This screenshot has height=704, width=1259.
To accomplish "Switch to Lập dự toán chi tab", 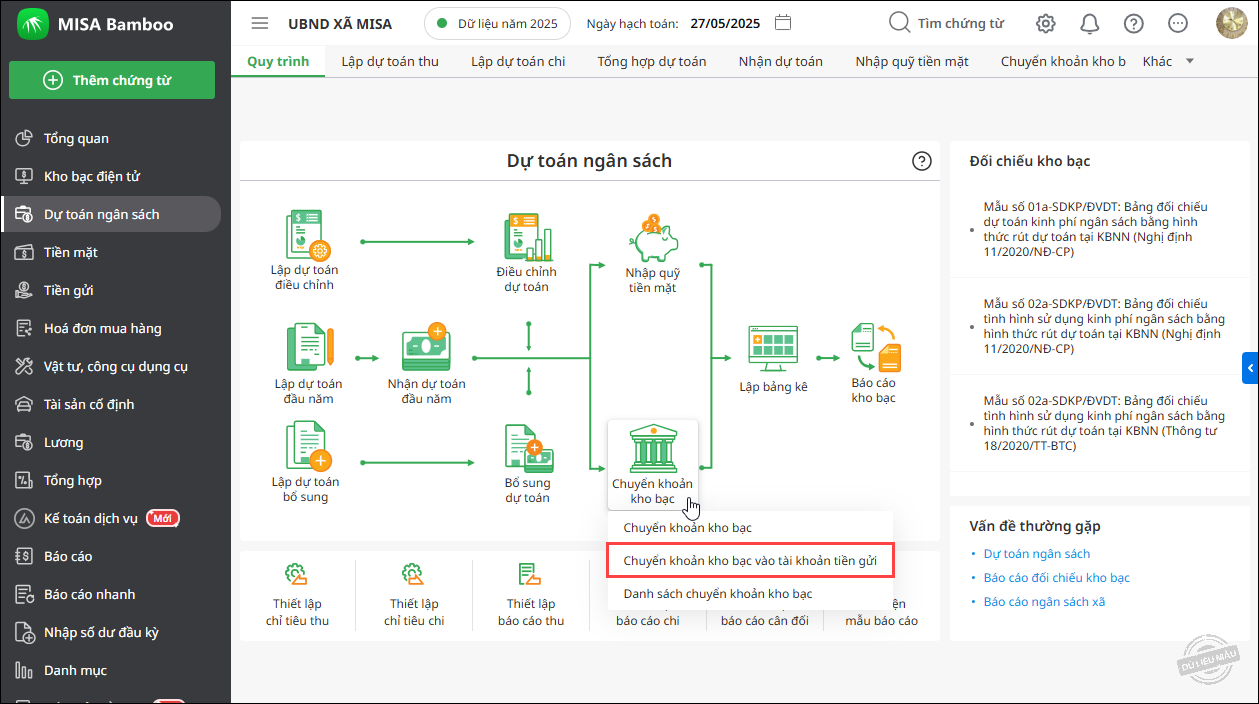I will (518, 61).
